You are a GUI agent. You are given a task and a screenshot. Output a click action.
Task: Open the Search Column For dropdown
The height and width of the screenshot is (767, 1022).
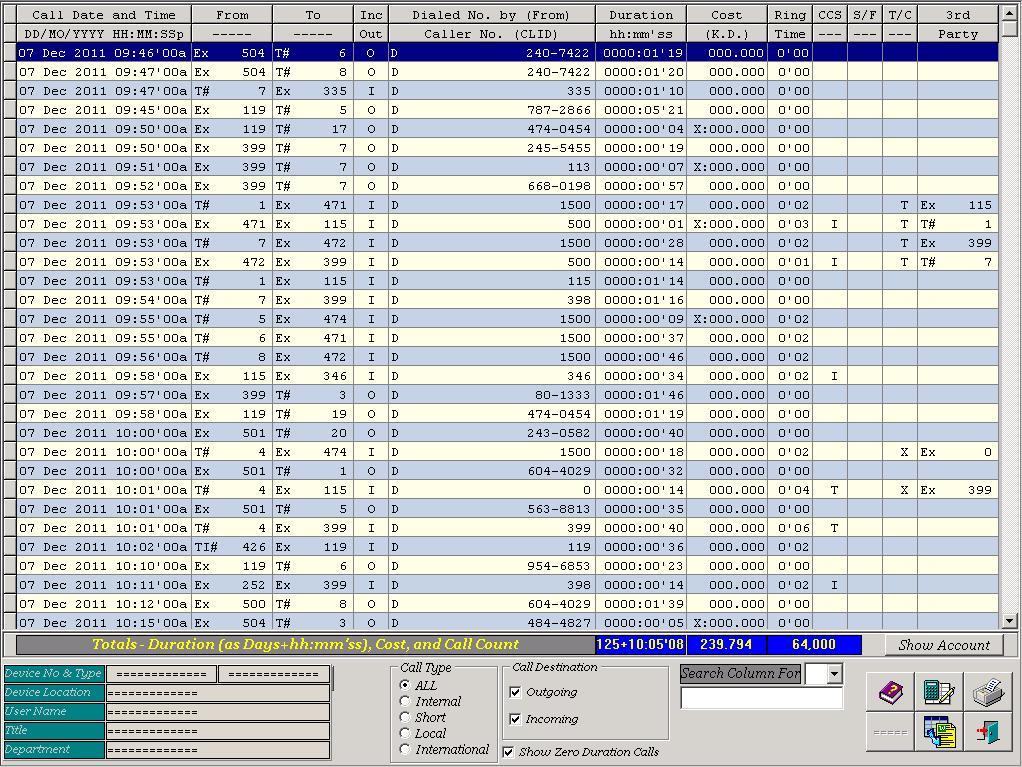click(x=834, y=673)
